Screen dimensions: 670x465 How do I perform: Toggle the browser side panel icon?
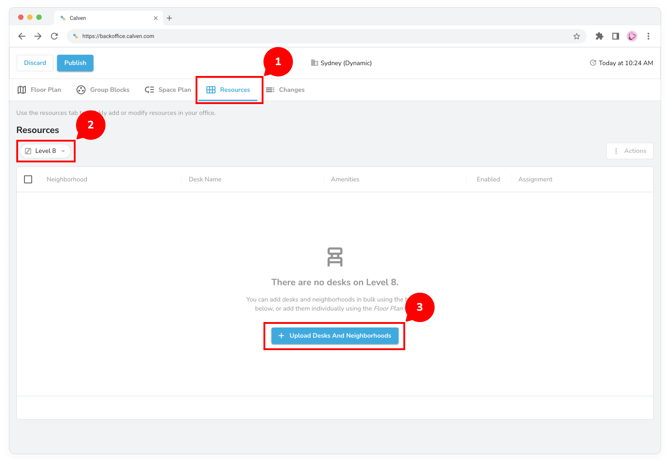(615, 36)
